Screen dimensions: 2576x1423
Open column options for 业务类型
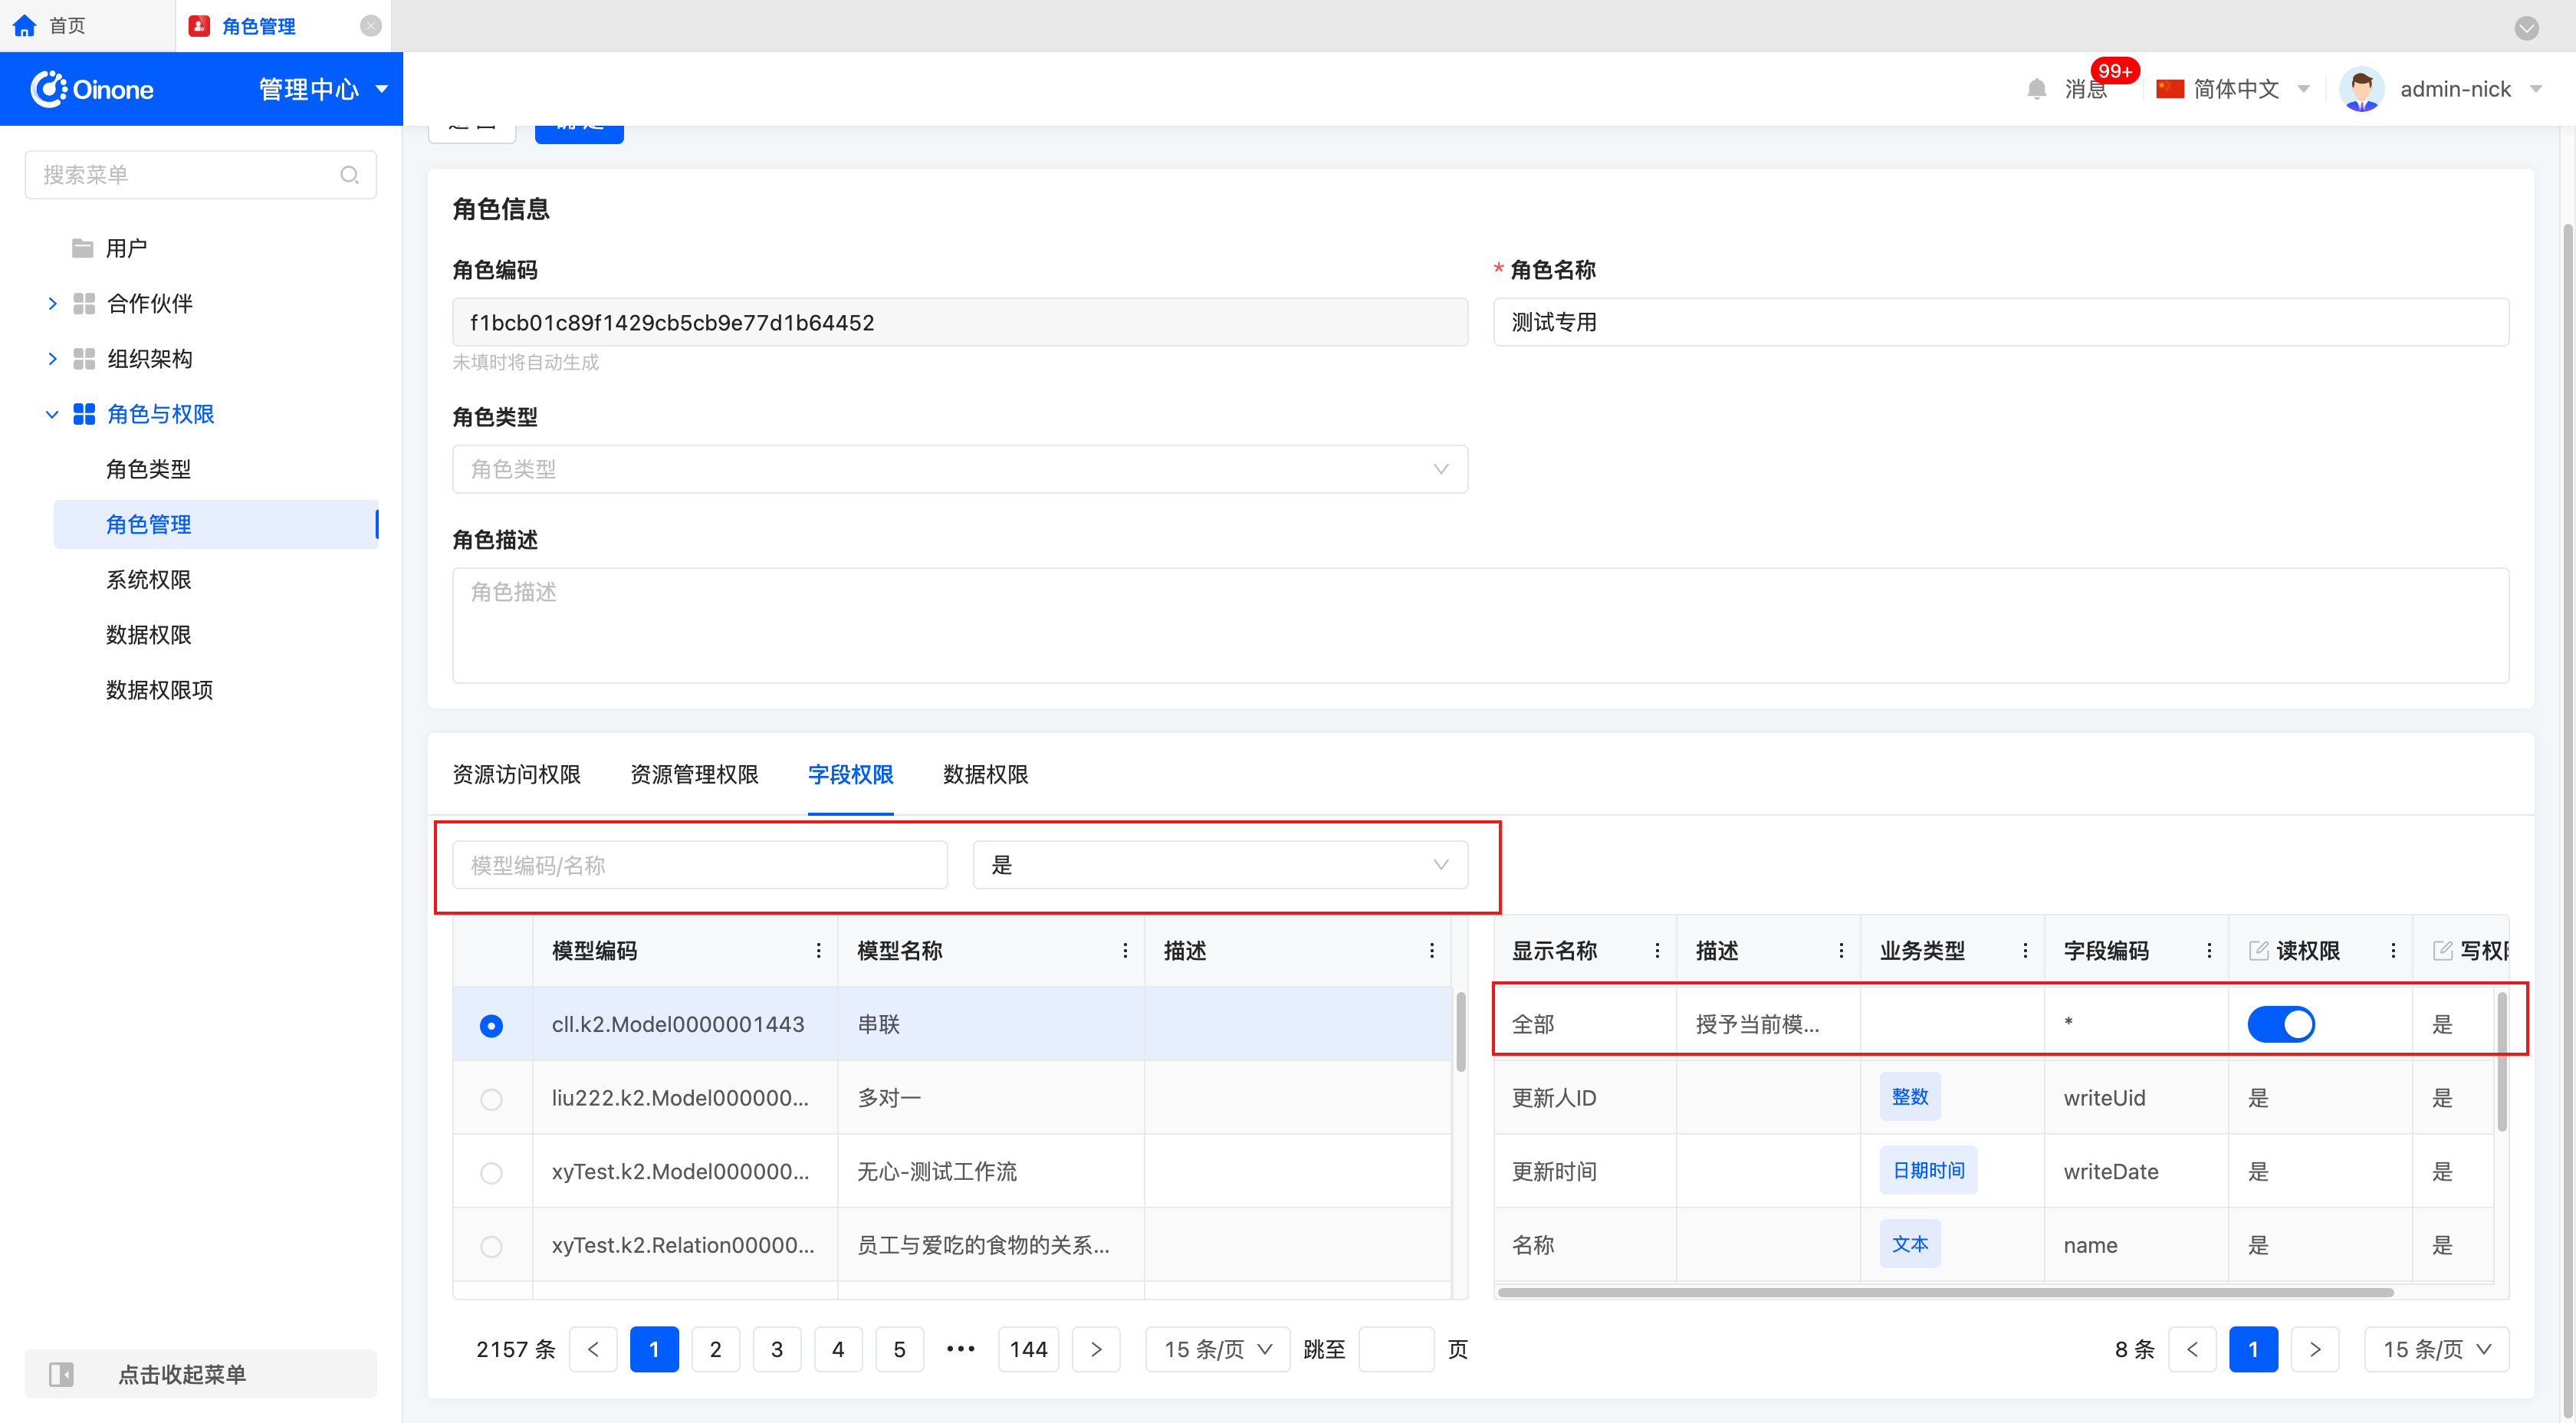(x=2025, y=950)
